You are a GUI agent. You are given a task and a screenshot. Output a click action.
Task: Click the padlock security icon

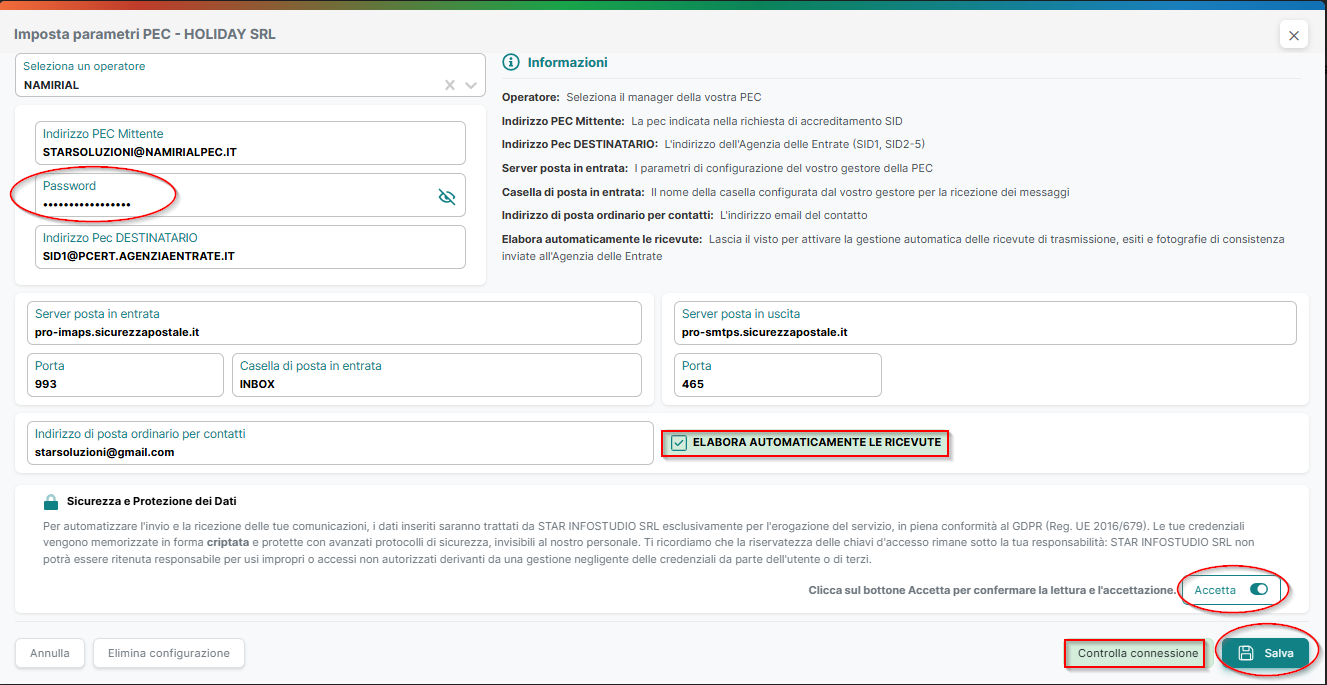tap(51, 502)
